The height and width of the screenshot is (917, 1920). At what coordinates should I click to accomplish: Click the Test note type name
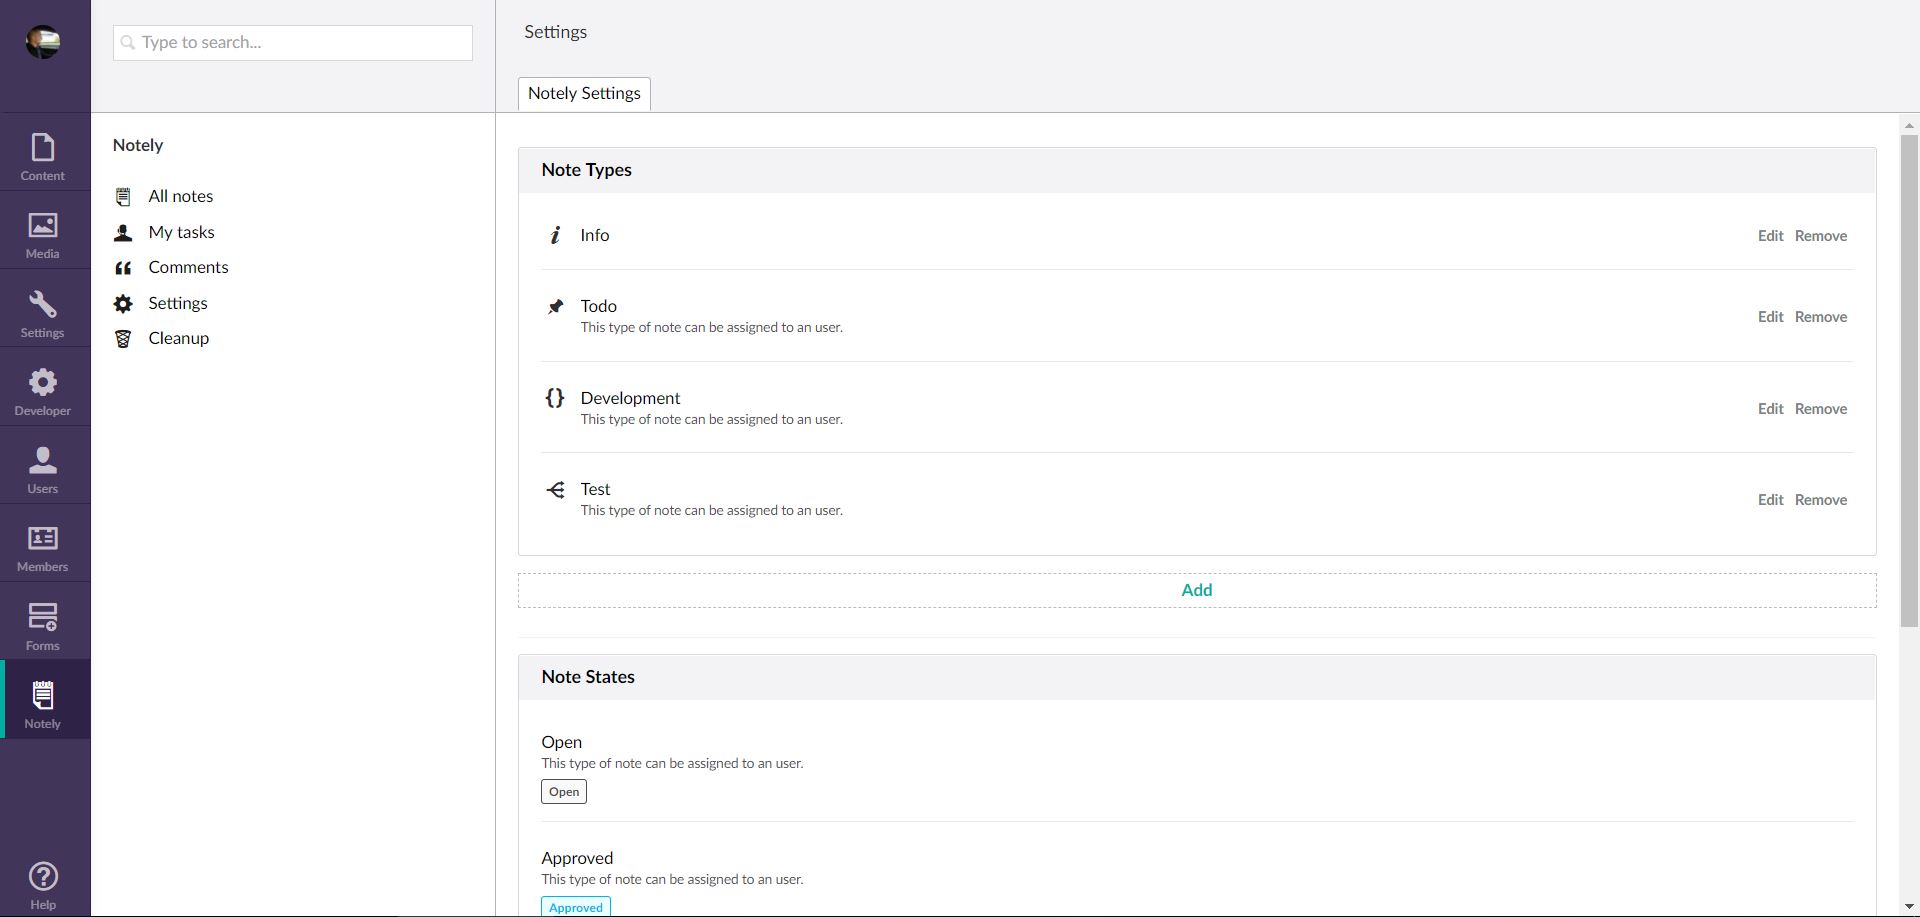pos(595,489)
